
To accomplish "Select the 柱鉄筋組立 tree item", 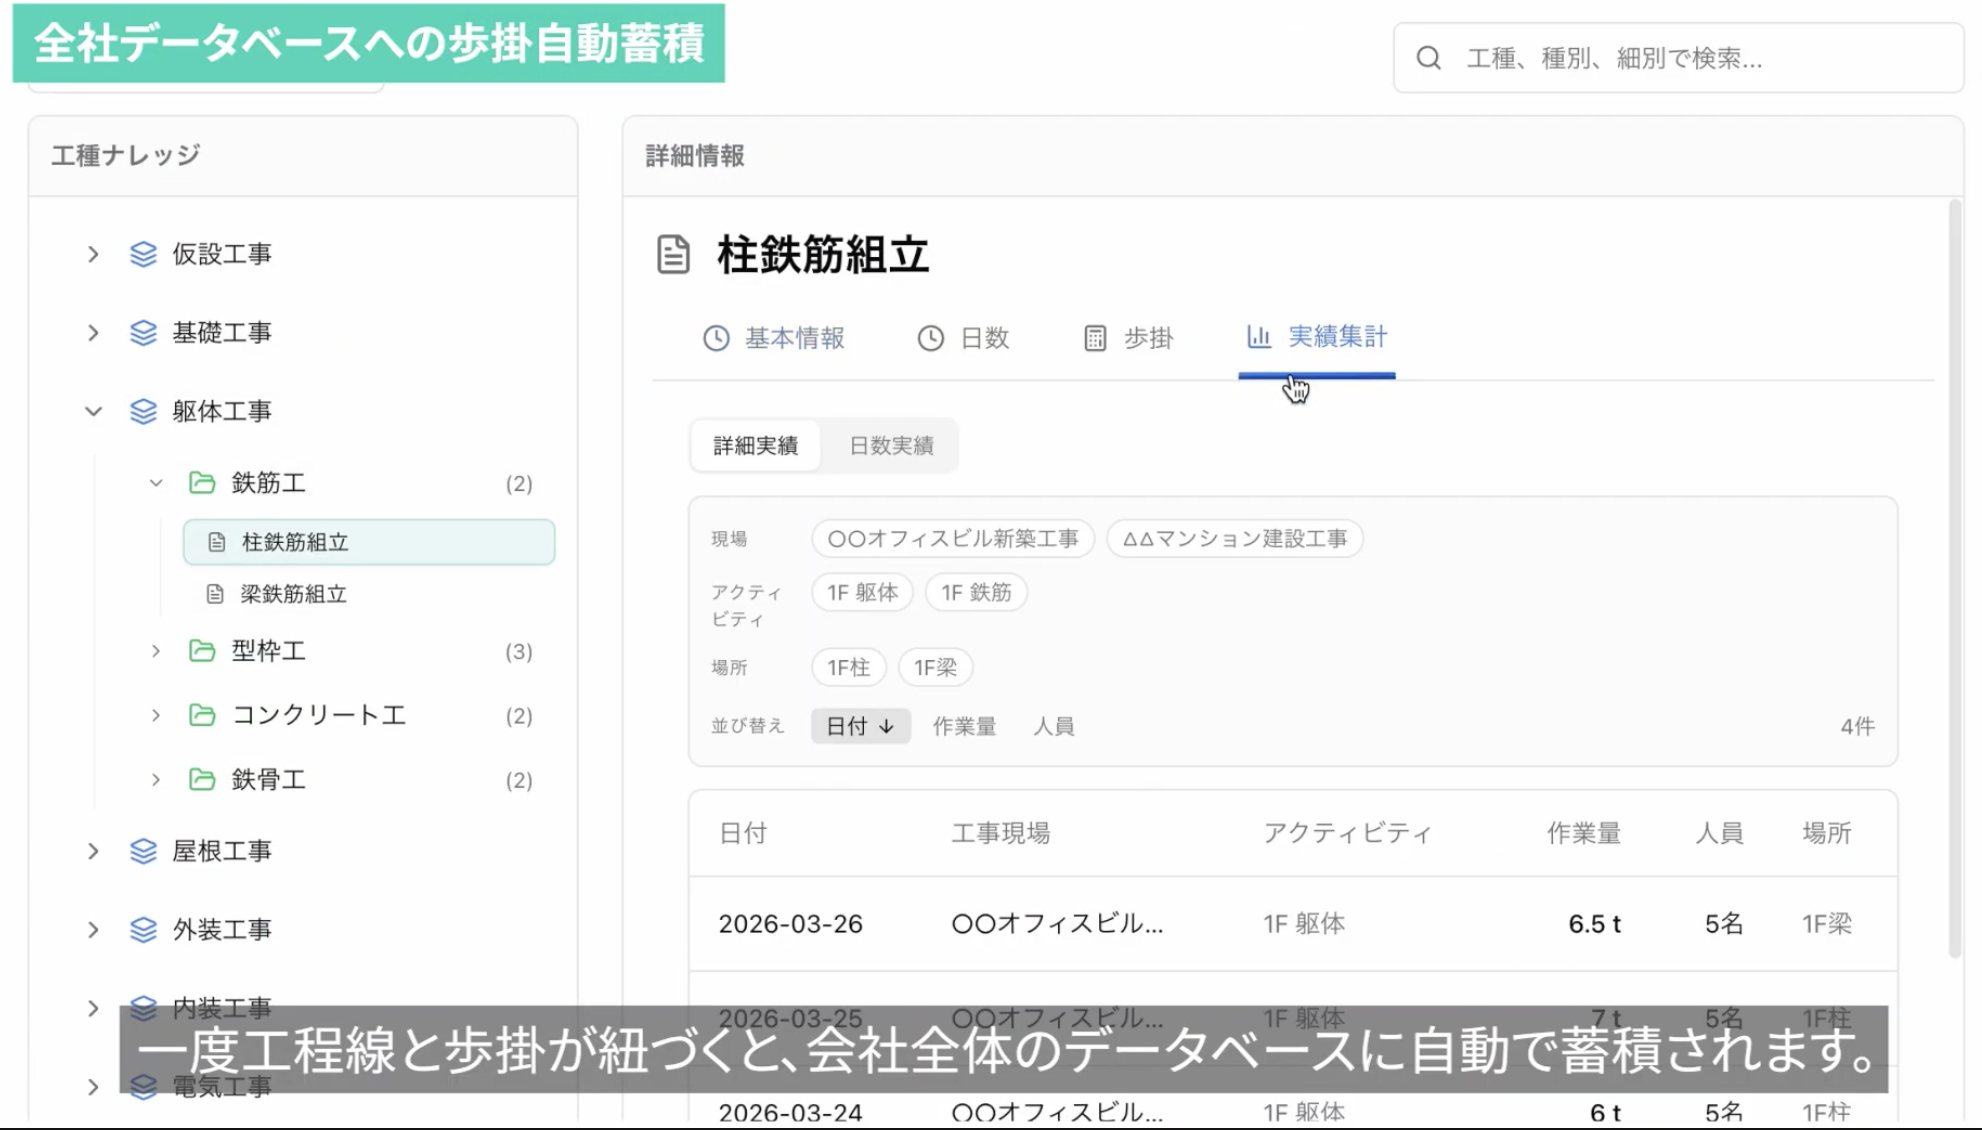I will [x=369, y=542].
